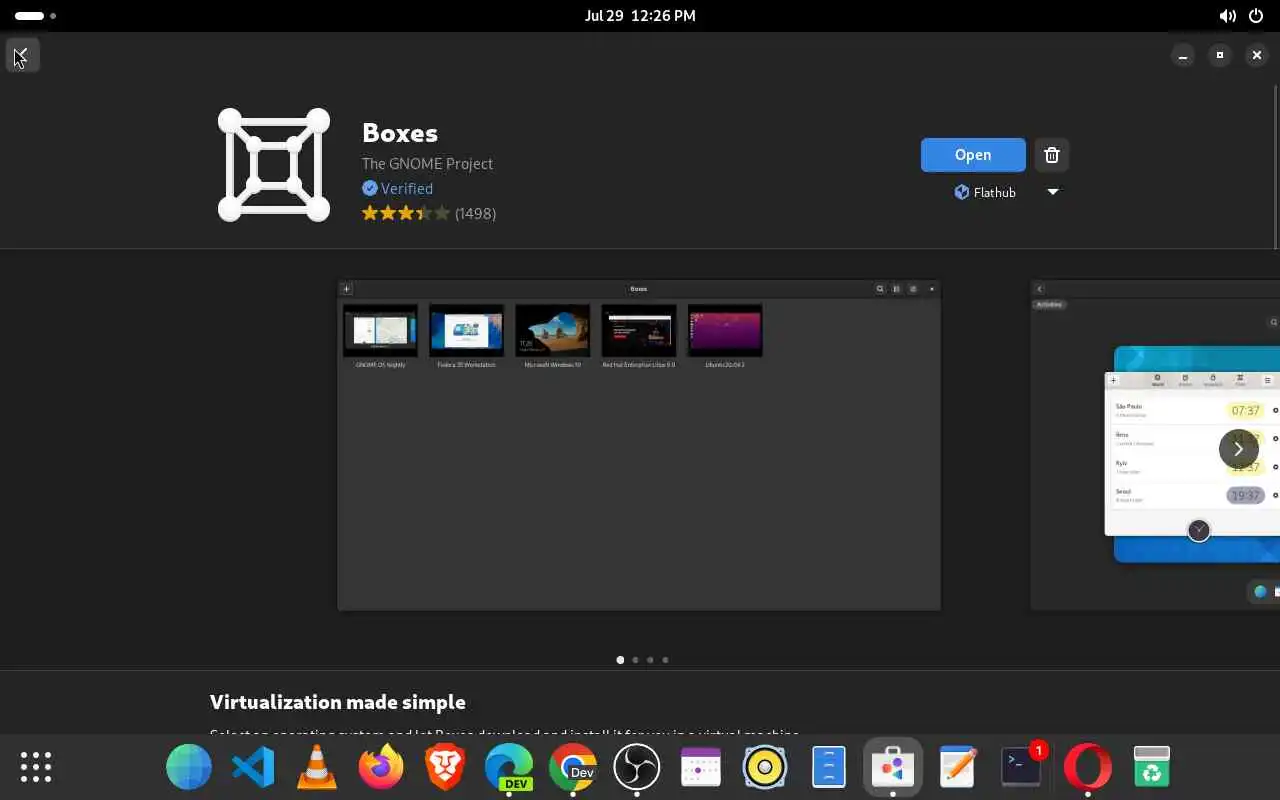Launch the GNOME Web browser from dock
Screen dimensions: 1280x800
[189, 768]
